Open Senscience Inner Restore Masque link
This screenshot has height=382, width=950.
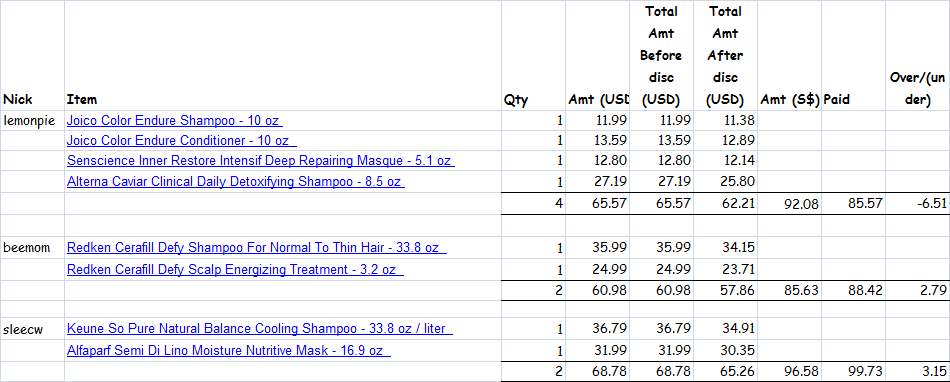[261, 161]
